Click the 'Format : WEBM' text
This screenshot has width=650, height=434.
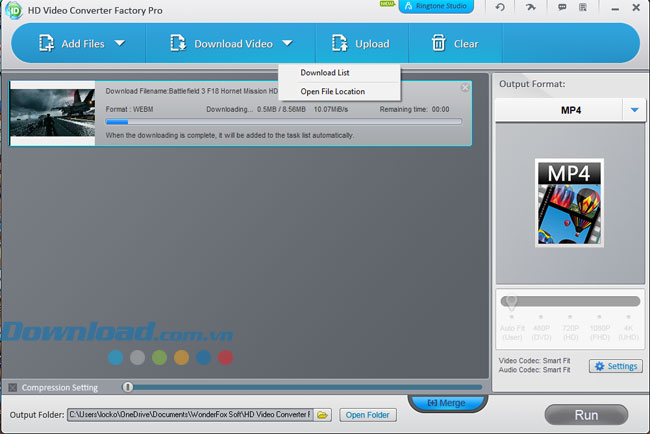(129, 109)
